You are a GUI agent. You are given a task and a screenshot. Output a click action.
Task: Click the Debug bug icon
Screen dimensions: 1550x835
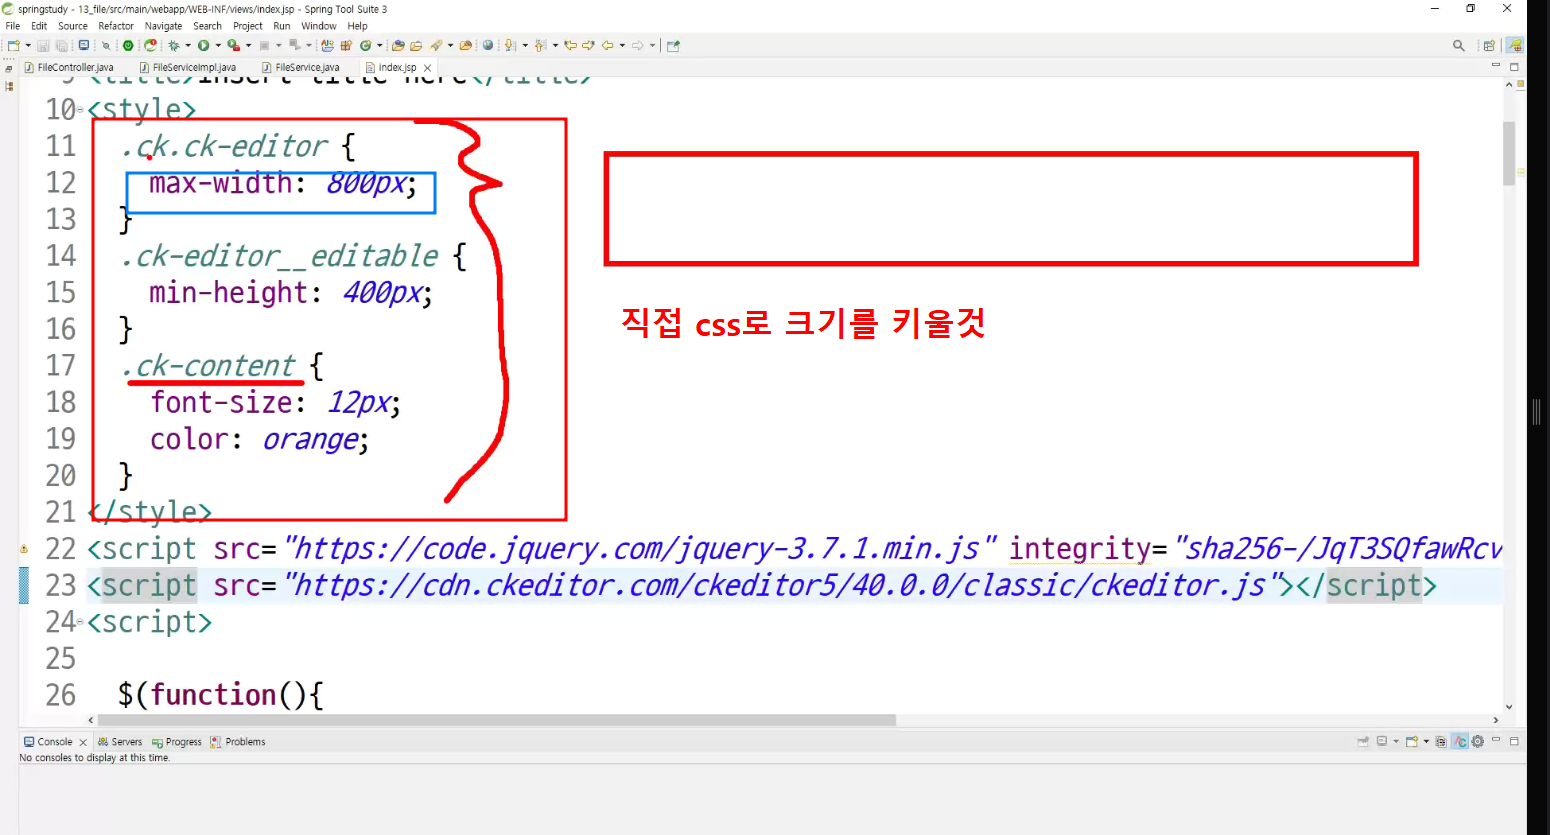(174, 45)
